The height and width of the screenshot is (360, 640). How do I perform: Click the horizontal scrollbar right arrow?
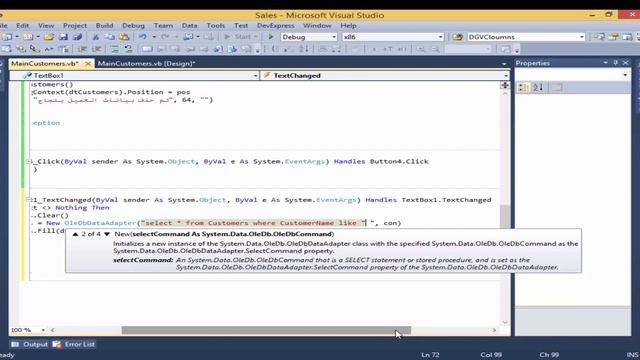pyautogui.click(x=494, y=330)
